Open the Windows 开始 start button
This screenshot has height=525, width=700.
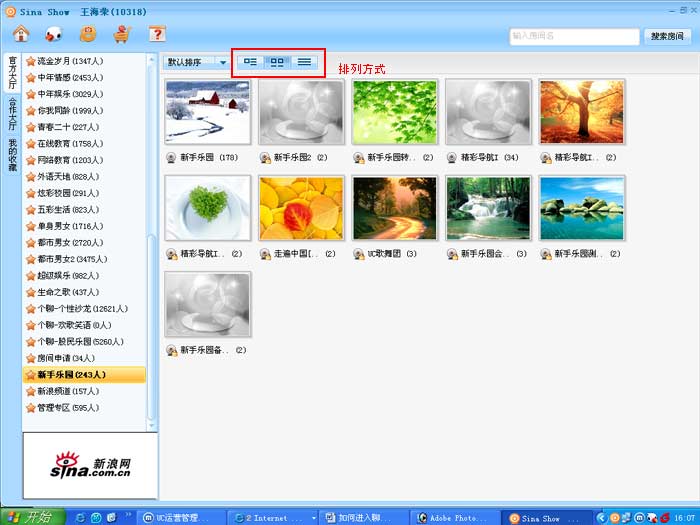pos(33,517)
